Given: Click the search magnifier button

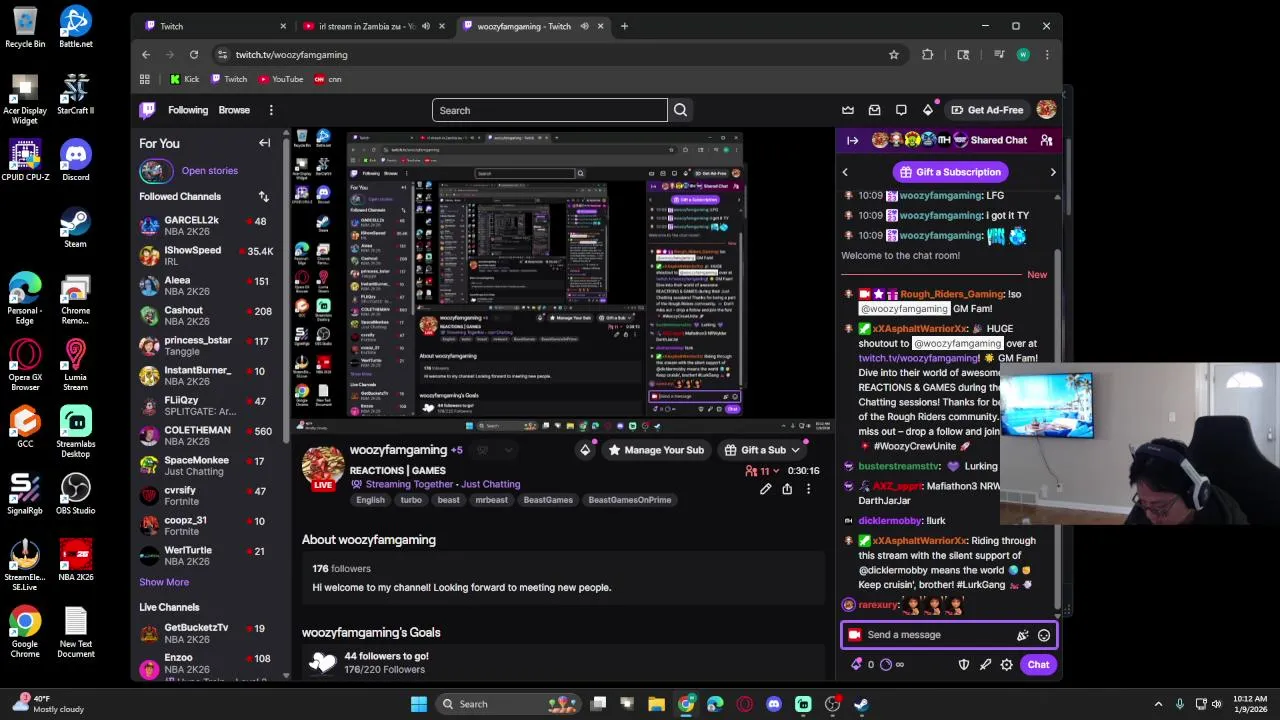Looking at the screenshot, I should coord(680,110).
